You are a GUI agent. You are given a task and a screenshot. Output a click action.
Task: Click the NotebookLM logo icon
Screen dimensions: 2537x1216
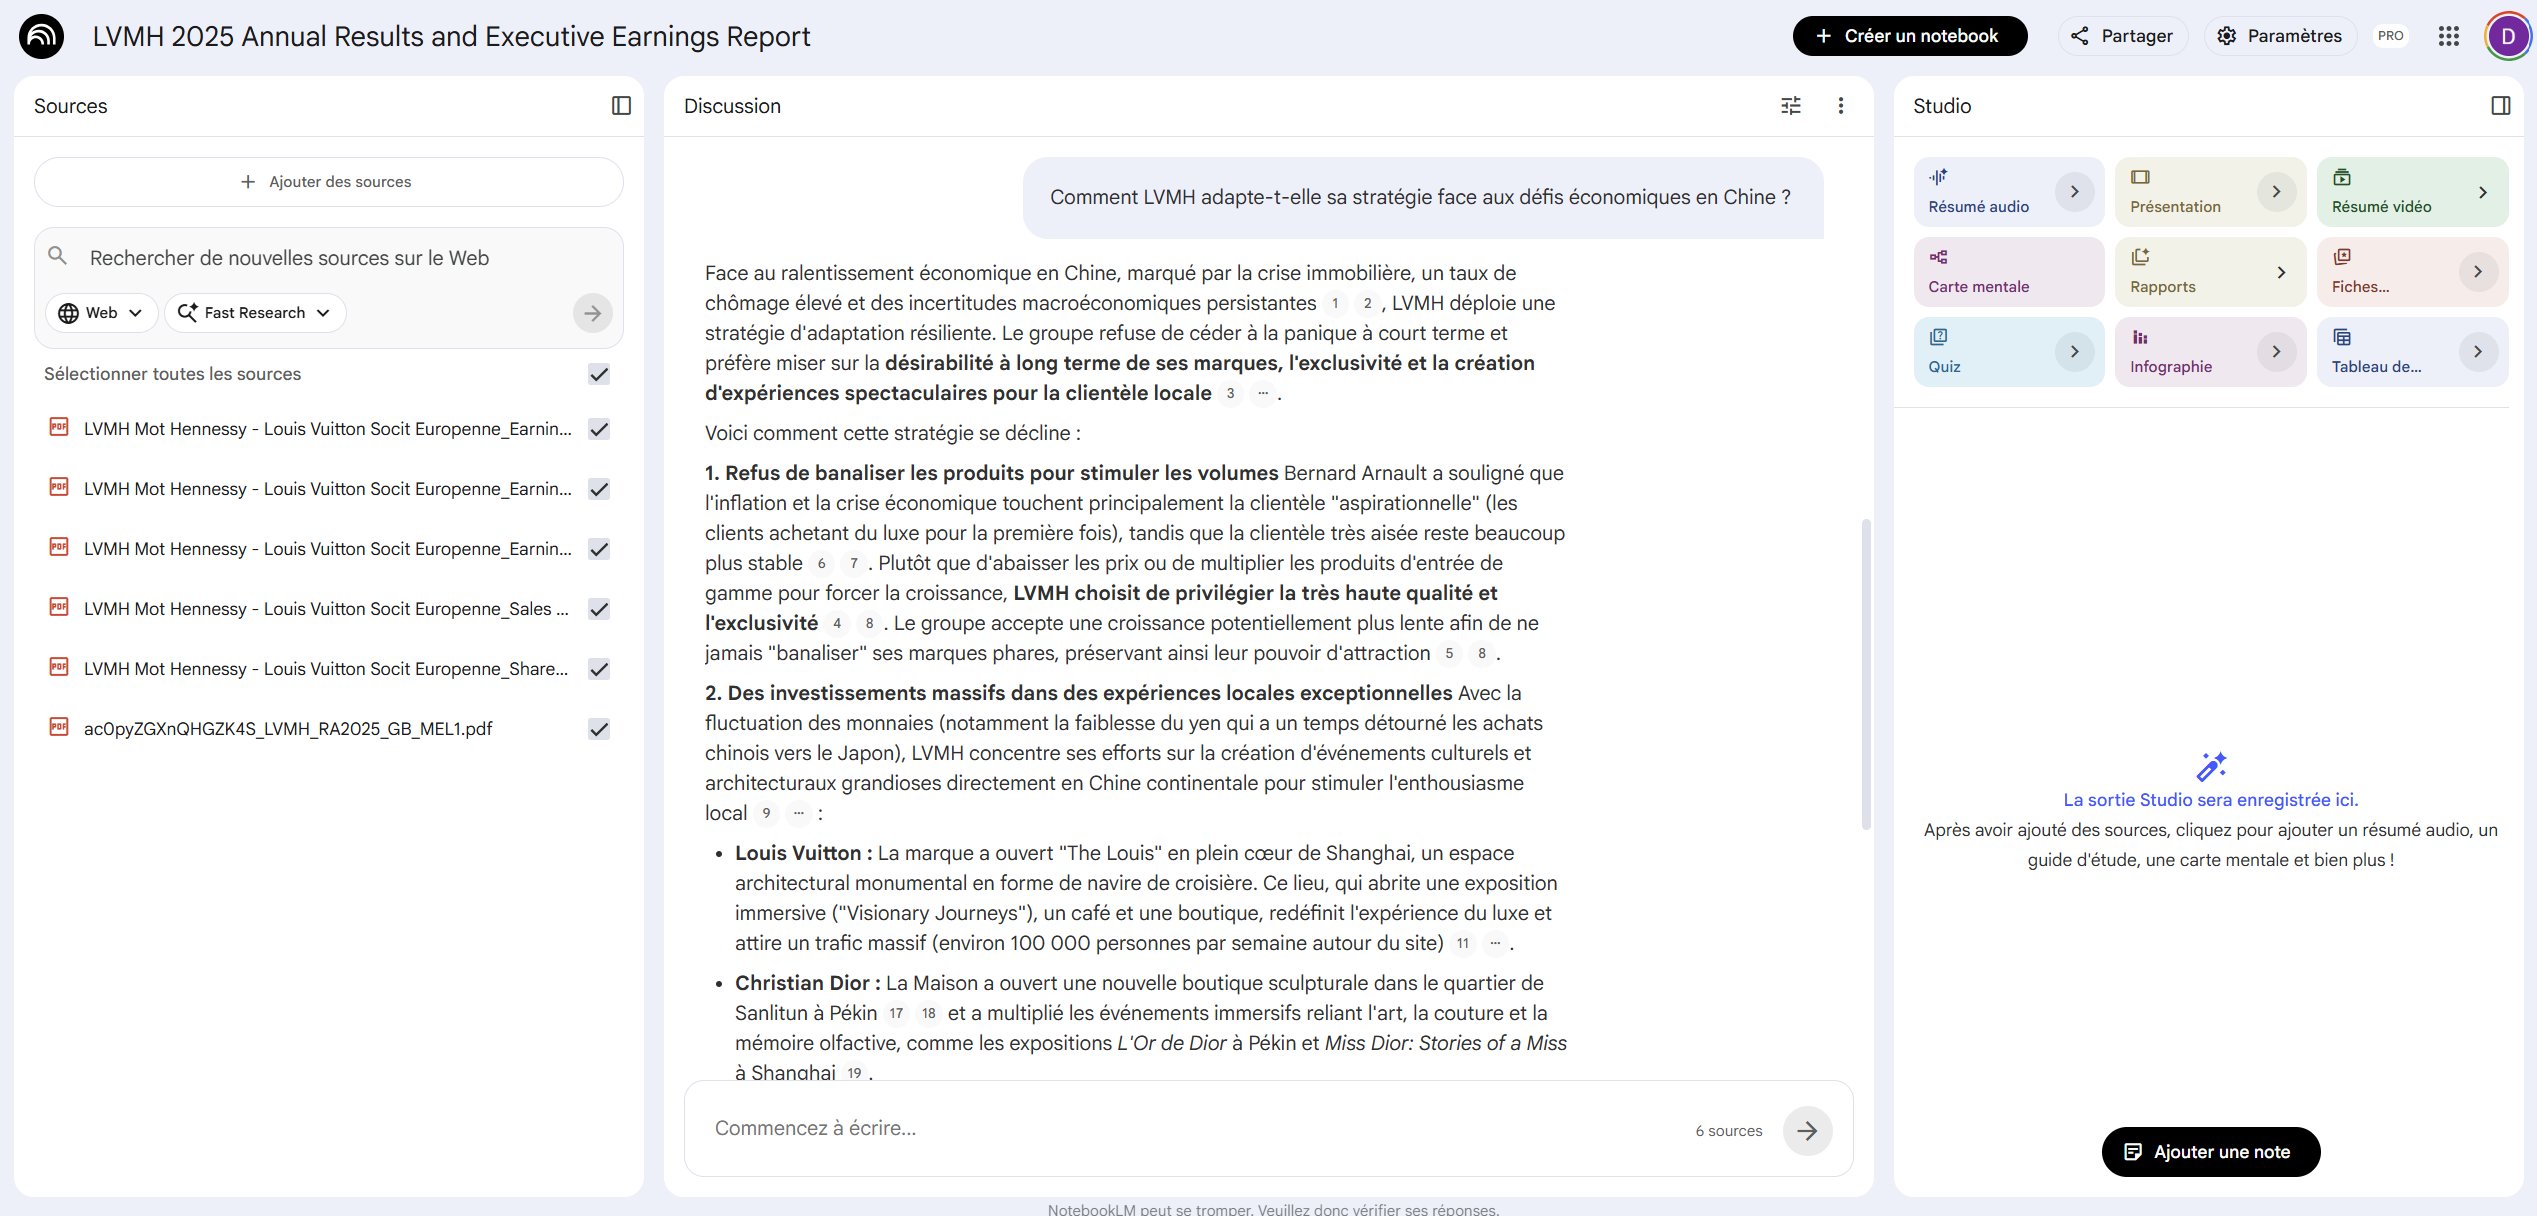pos(41,36)
